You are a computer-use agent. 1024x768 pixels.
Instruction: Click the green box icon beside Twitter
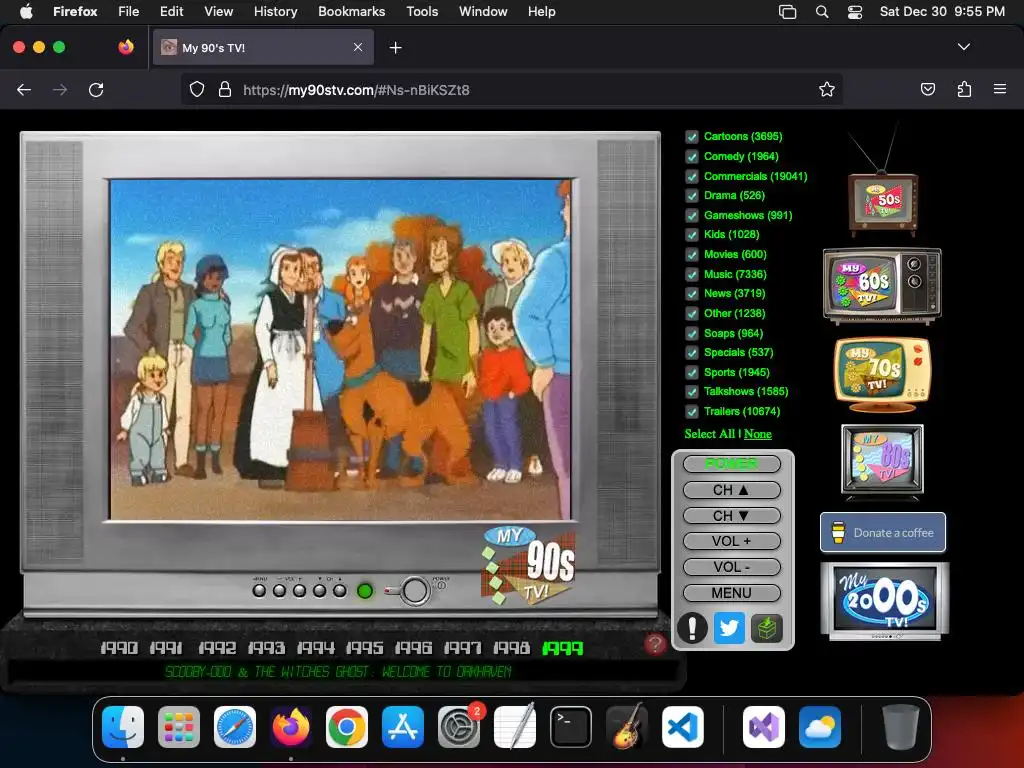tap(767, 628)
